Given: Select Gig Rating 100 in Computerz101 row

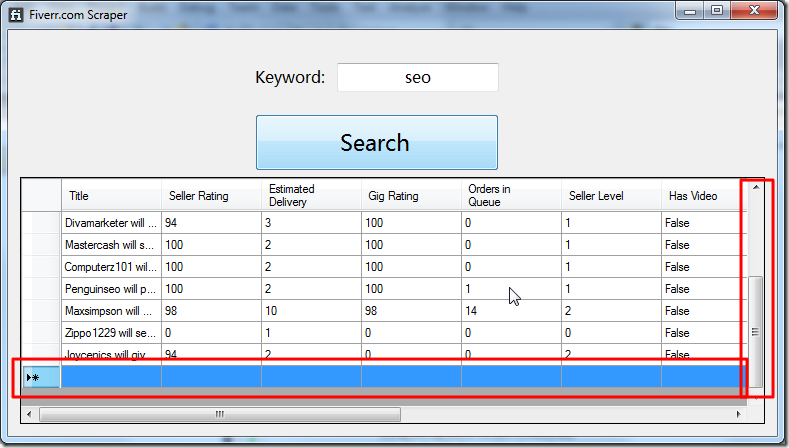Looking at the screenshot, I should coord(411,267).
